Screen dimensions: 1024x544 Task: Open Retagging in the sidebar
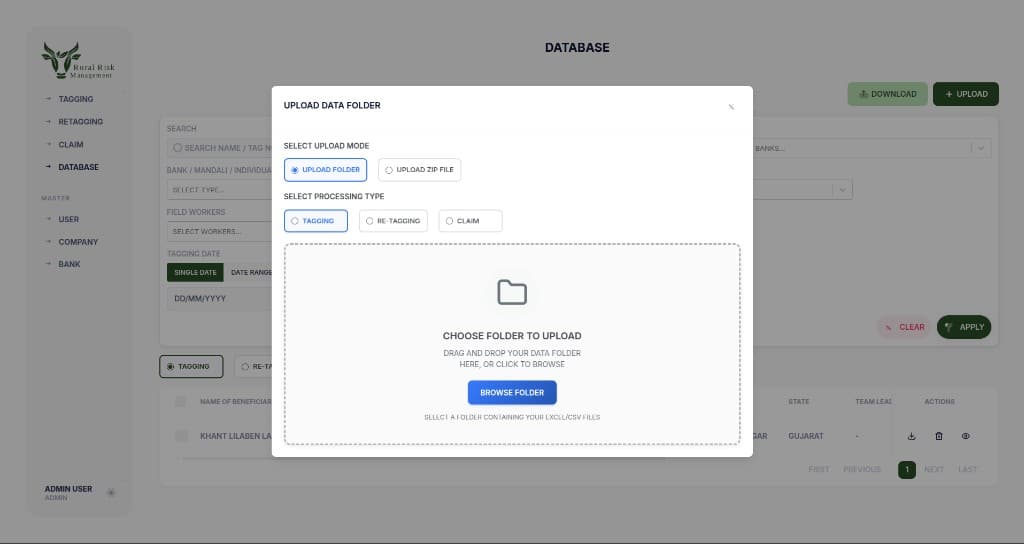[x=80, y=121]
